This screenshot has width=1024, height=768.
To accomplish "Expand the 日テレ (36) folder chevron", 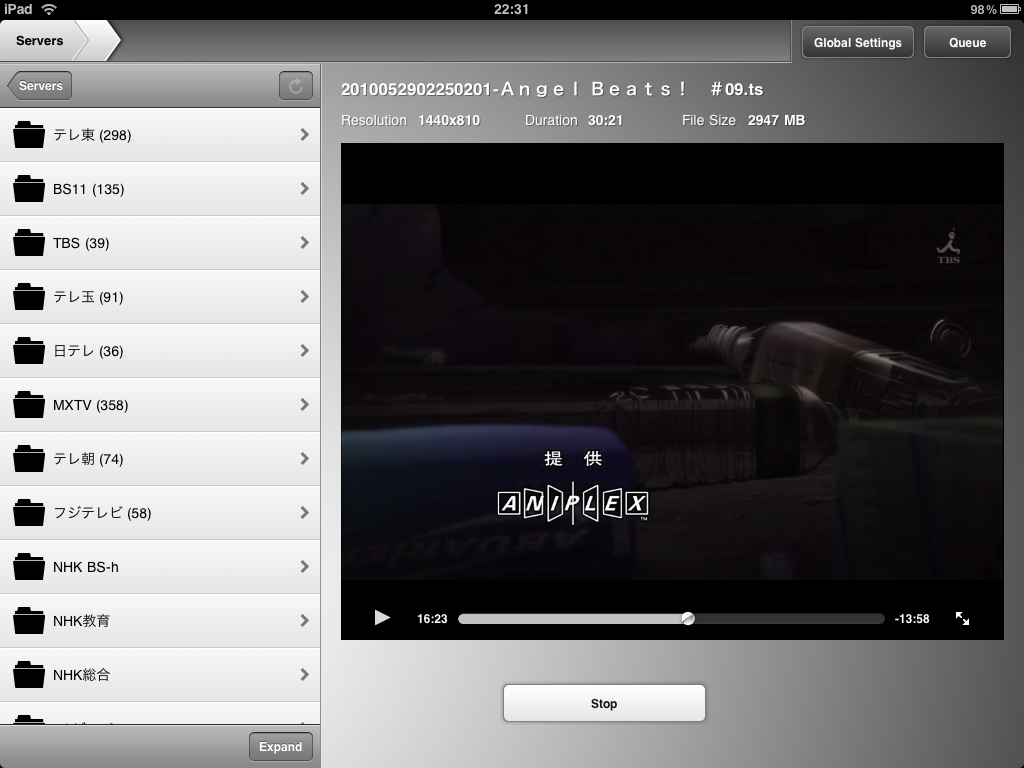I will click(304, 351).
